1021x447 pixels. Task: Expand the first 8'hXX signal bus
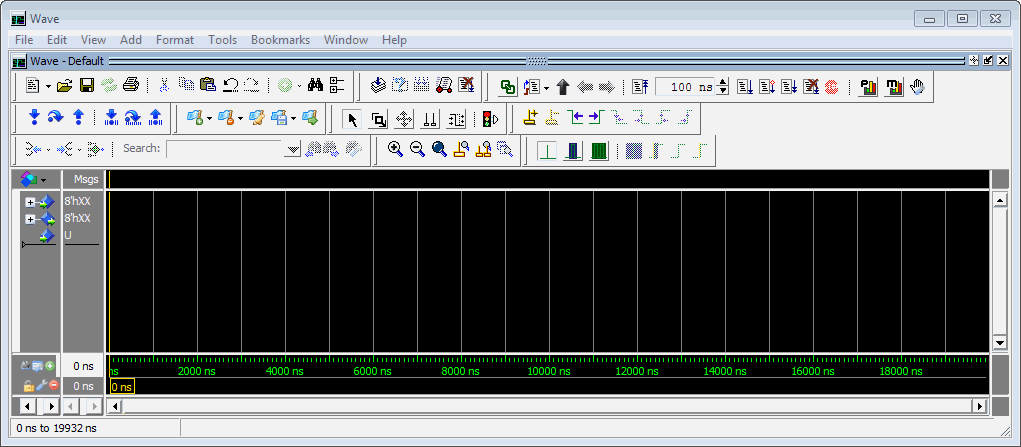[x=29, y=202]
